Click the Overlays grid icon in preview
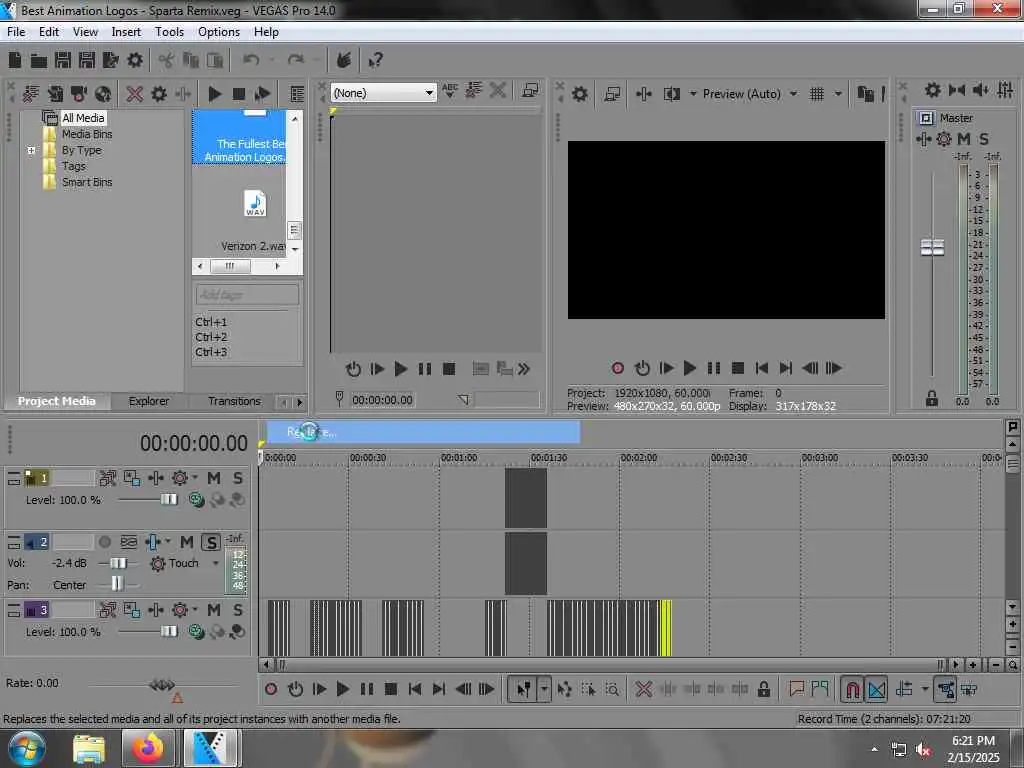This screenshot has height=768, width=1024. (x=816, y=94)
